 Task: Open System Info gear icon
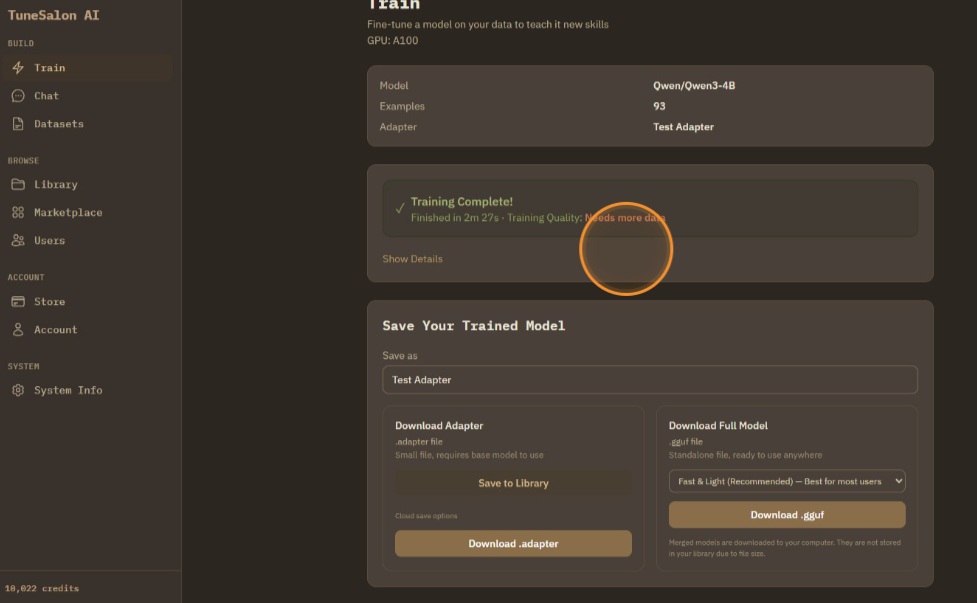pyautogui.click(x=18, y=391)
